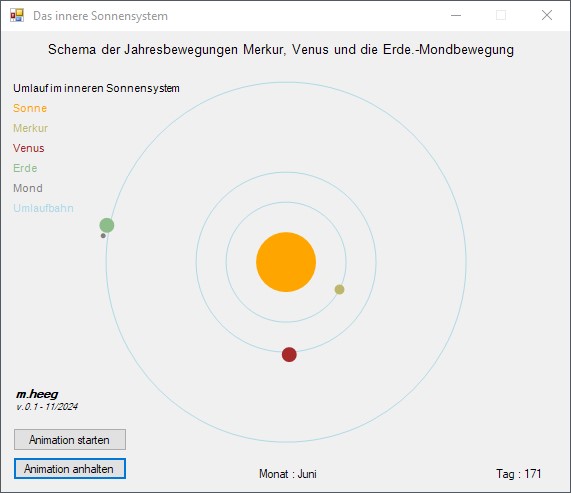
Task: Click the small gray Moon dot
Action: [103, 236]
